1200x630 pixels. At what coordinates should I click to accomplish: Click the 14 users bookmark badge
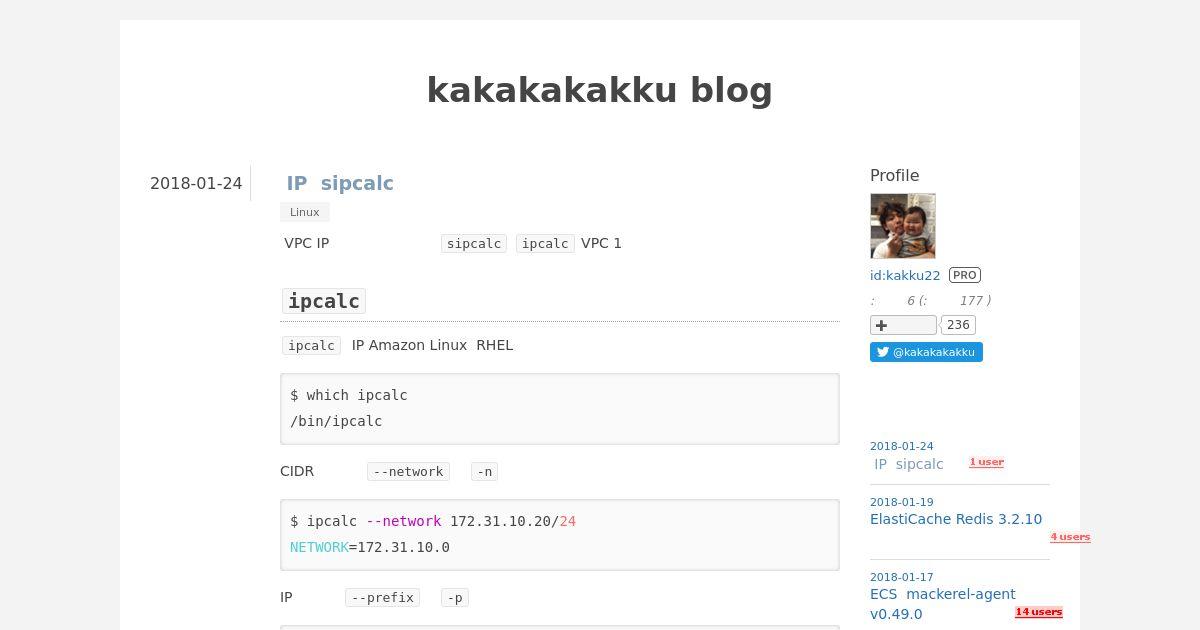click(x=1039, y=612)
